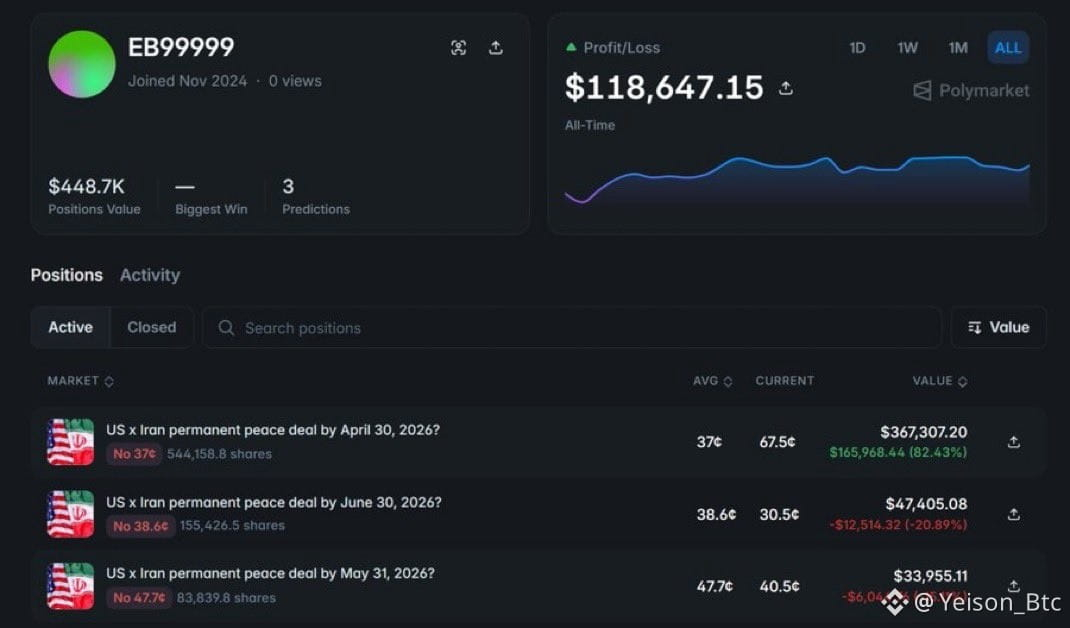Sort by AVG column

712,381
